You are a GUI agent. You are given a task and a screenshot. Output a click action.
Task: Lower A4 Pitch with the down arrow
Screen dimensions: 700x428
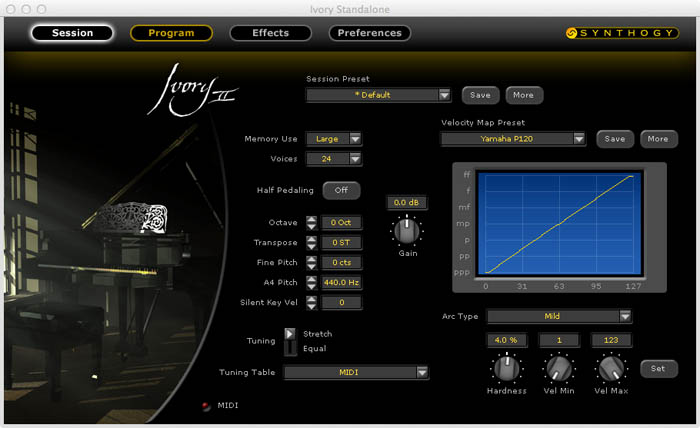coord(312,286)
